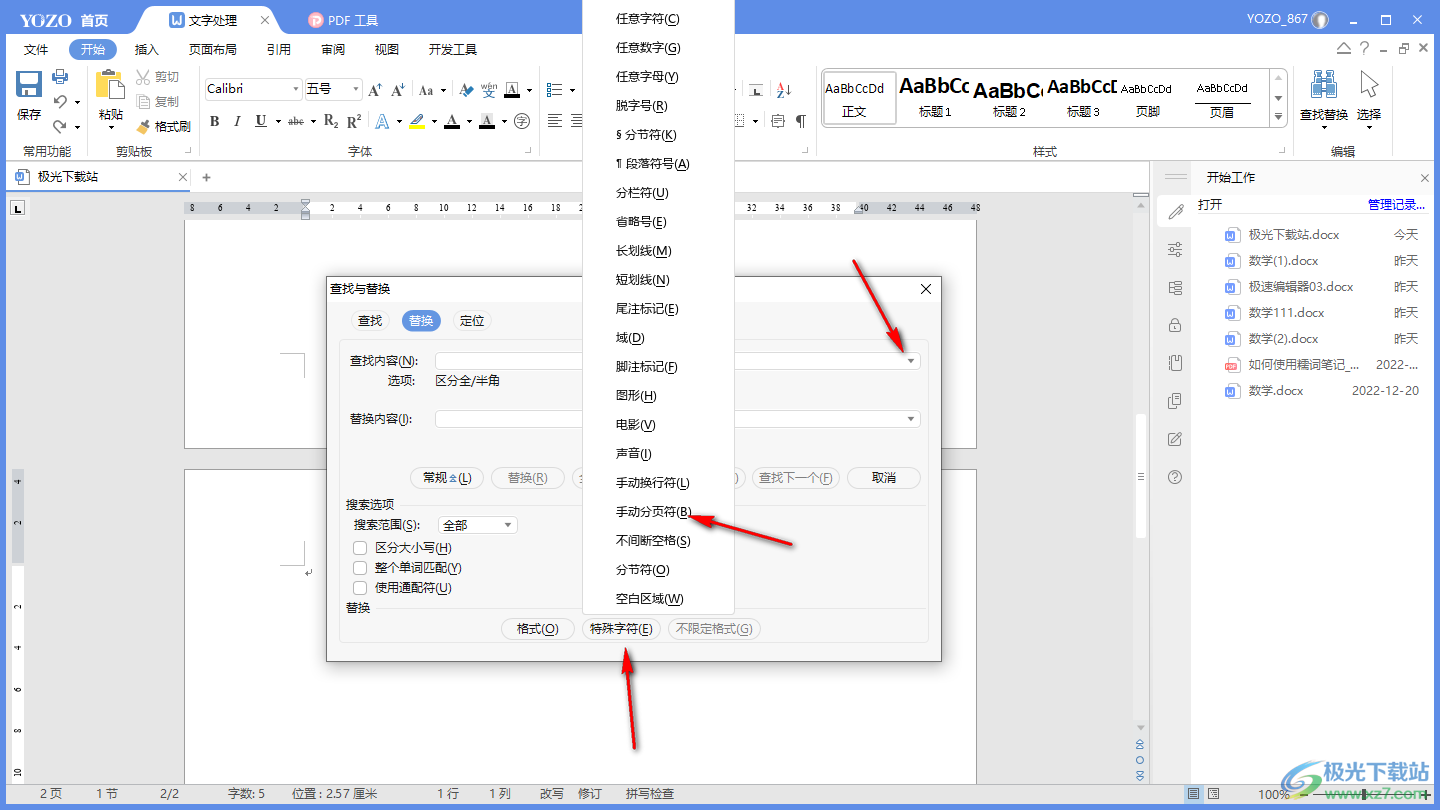Open the change case Aa dropdown
The height and width of the screenshot is (810, 1440).
432,90
